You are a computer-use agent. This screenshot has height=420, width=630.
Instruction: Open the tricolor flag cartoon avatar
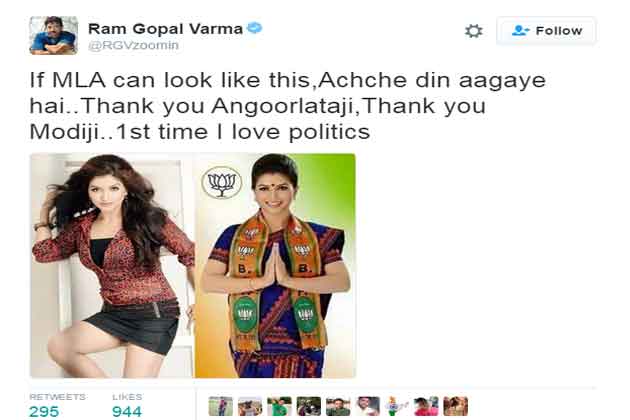397,406
